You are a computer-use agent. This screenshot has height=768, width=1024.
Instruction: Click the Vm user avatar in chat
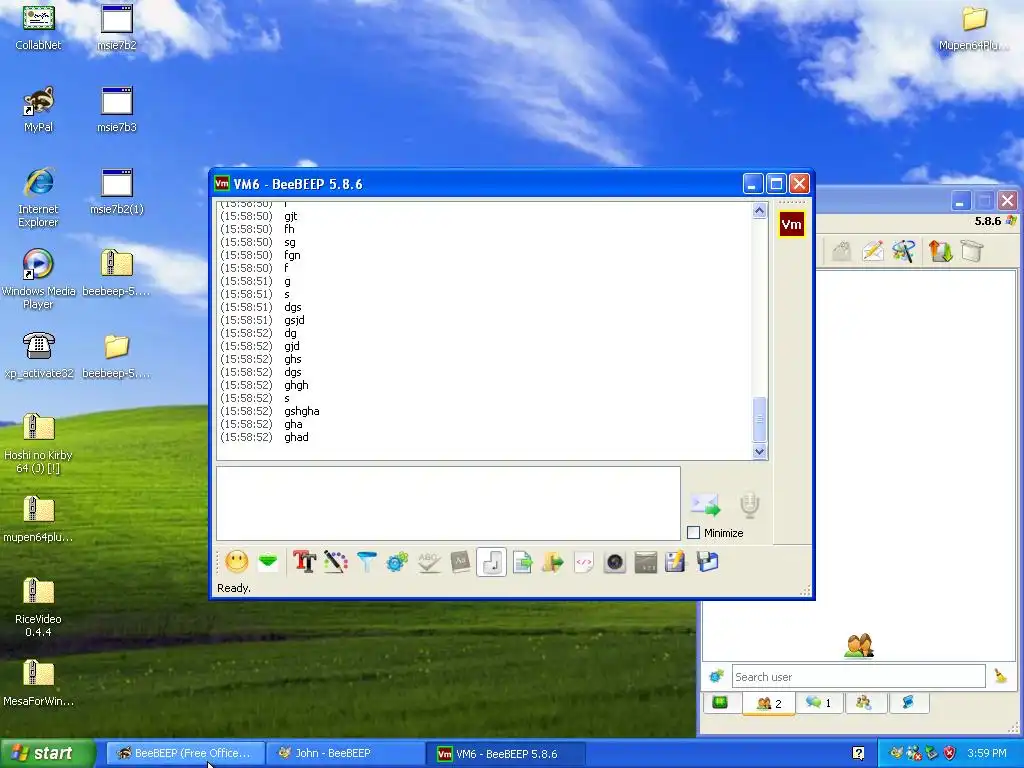(x=791, y=225)
